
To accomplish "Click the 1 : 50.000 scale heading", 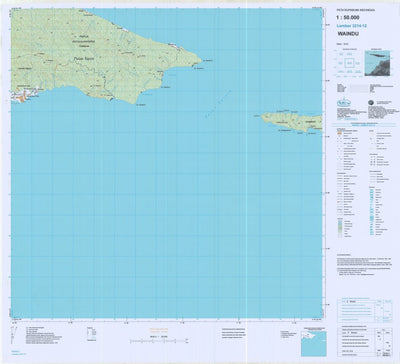I will click(x=348, y=18).
